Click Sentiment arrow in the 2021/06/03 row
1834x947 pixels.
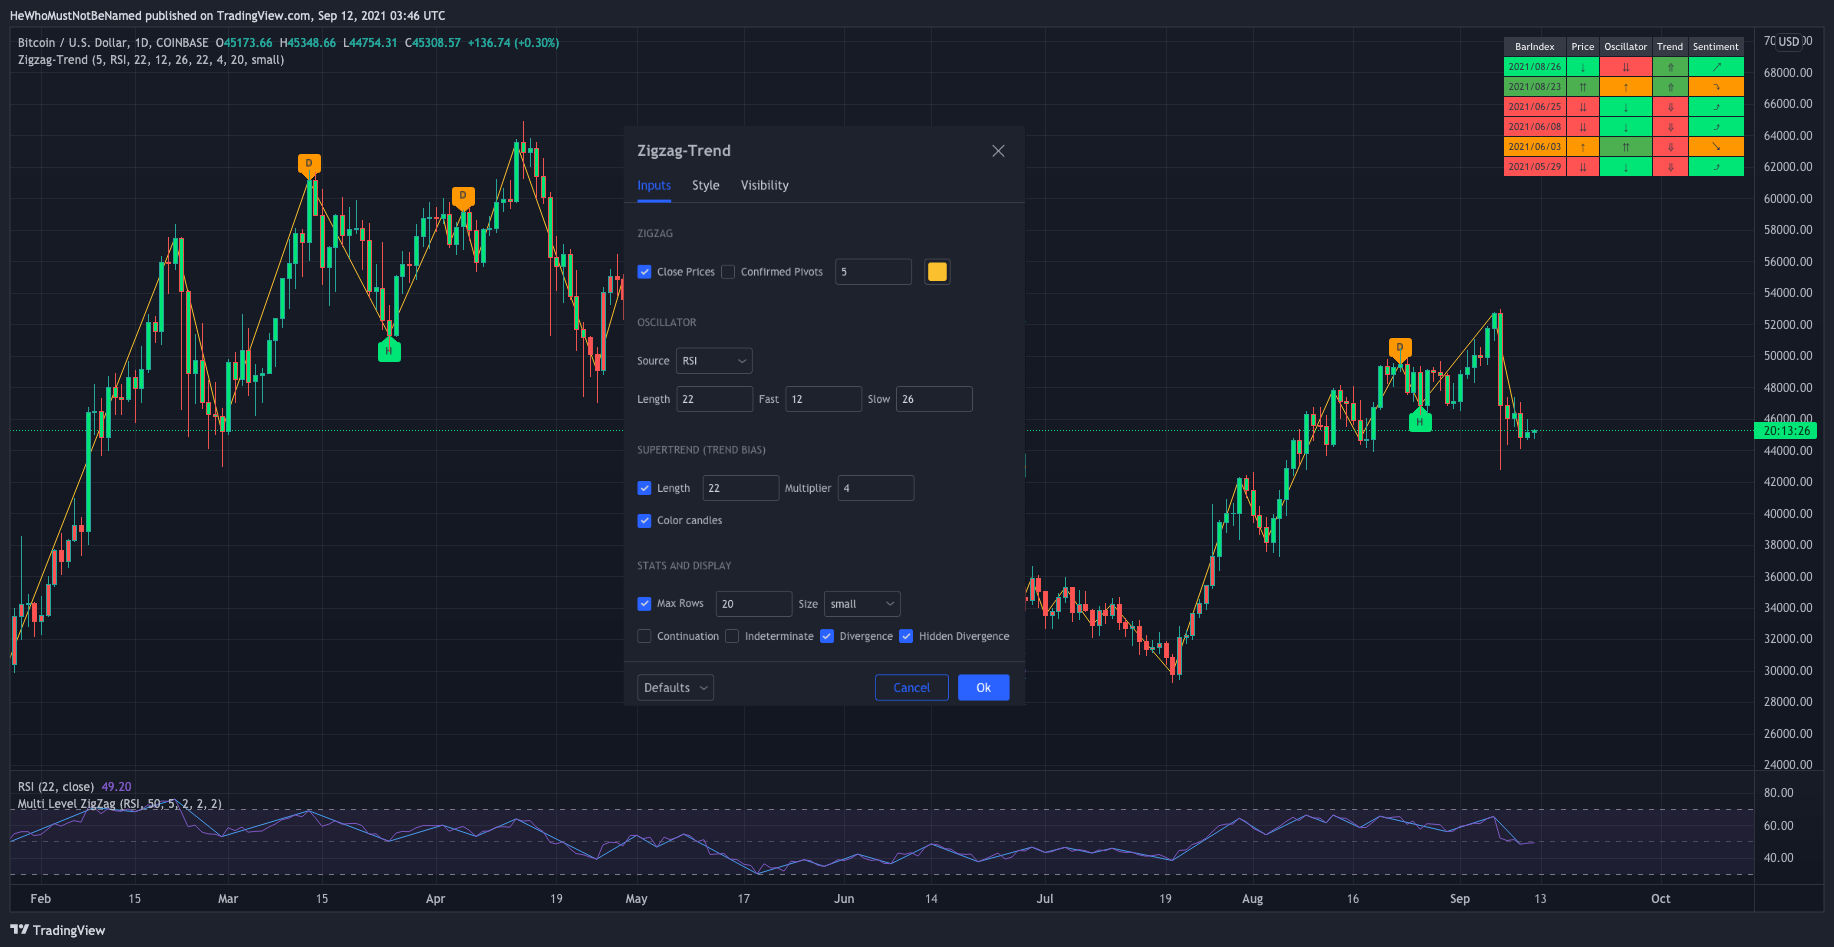[1716, 147]
